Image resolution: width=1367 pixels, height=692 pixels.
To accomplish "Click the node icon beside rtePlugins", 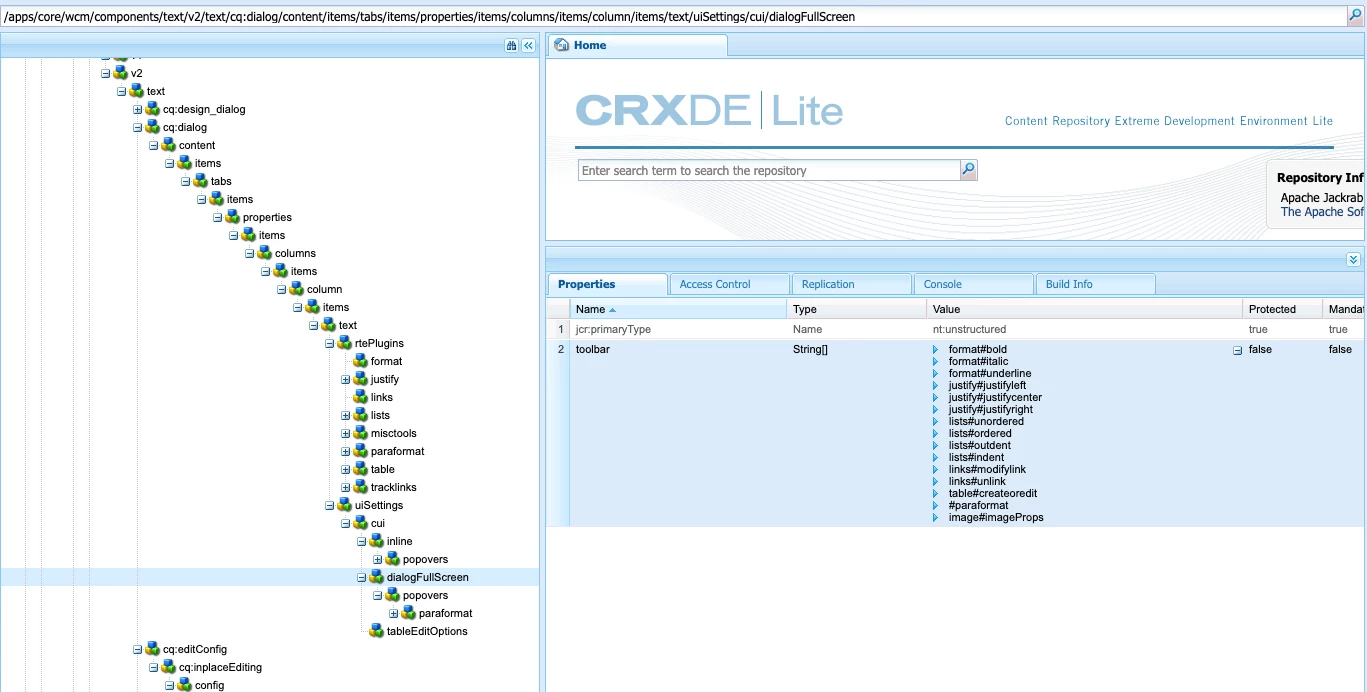I will click(344, 343).
